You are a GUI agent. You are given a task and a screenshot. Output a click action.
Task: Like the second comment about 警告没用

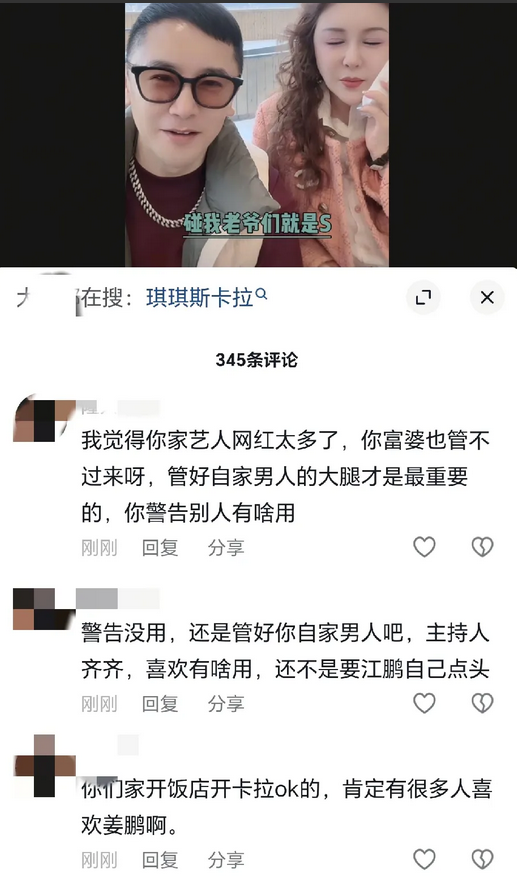(424, 703)
